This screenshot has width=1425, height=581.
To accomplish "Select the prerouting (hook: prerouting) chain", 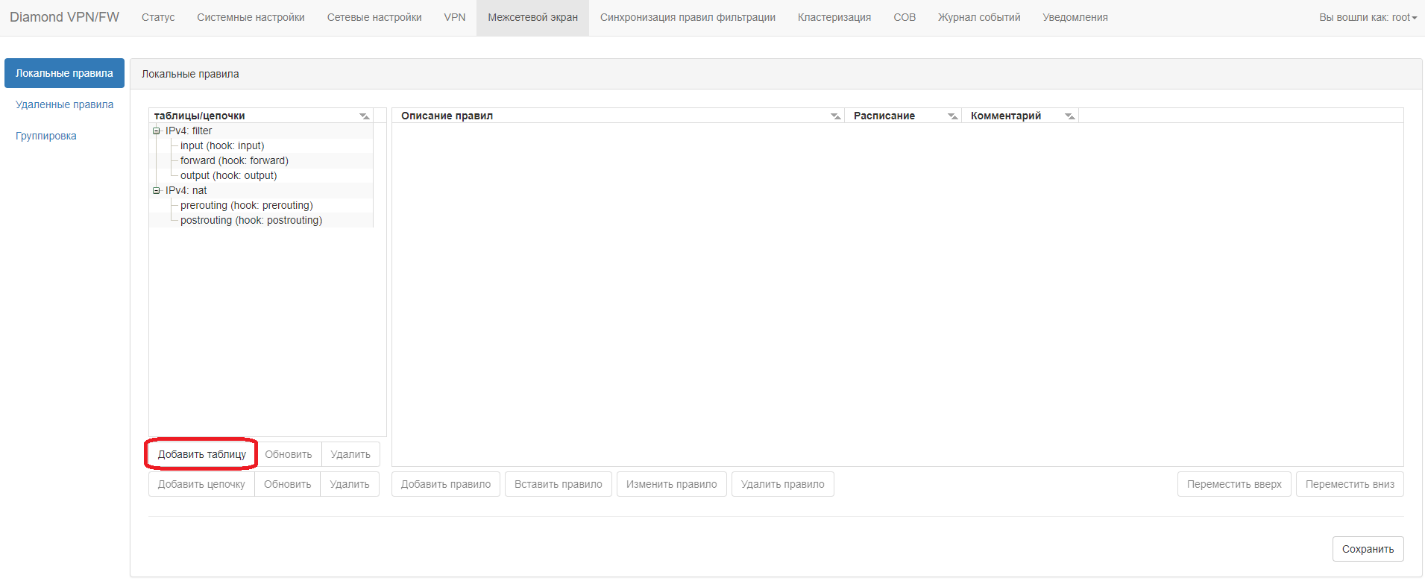I will point(246,205).
